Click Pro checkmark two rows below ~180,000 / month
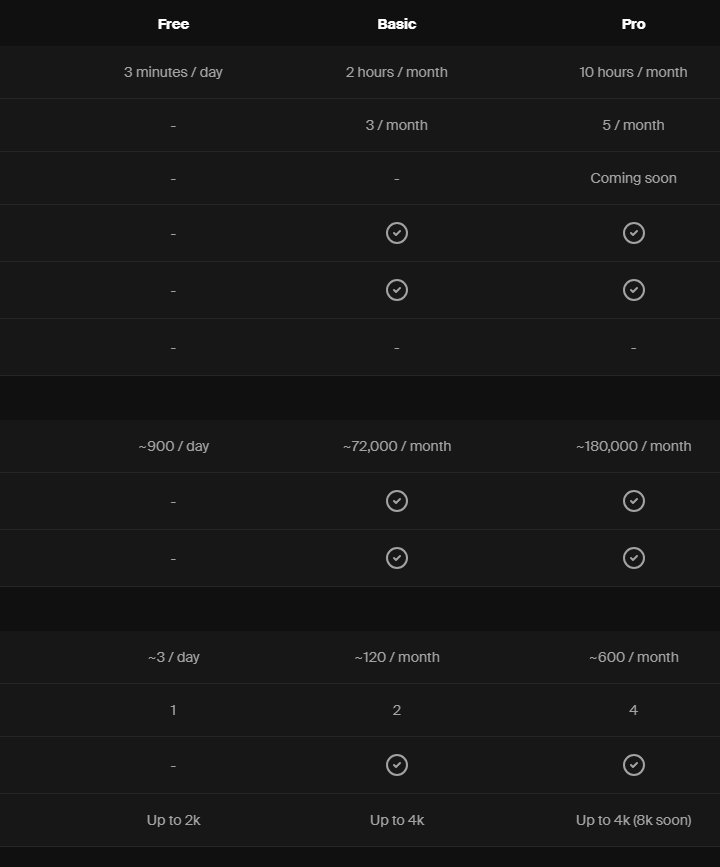 [634, 558]
